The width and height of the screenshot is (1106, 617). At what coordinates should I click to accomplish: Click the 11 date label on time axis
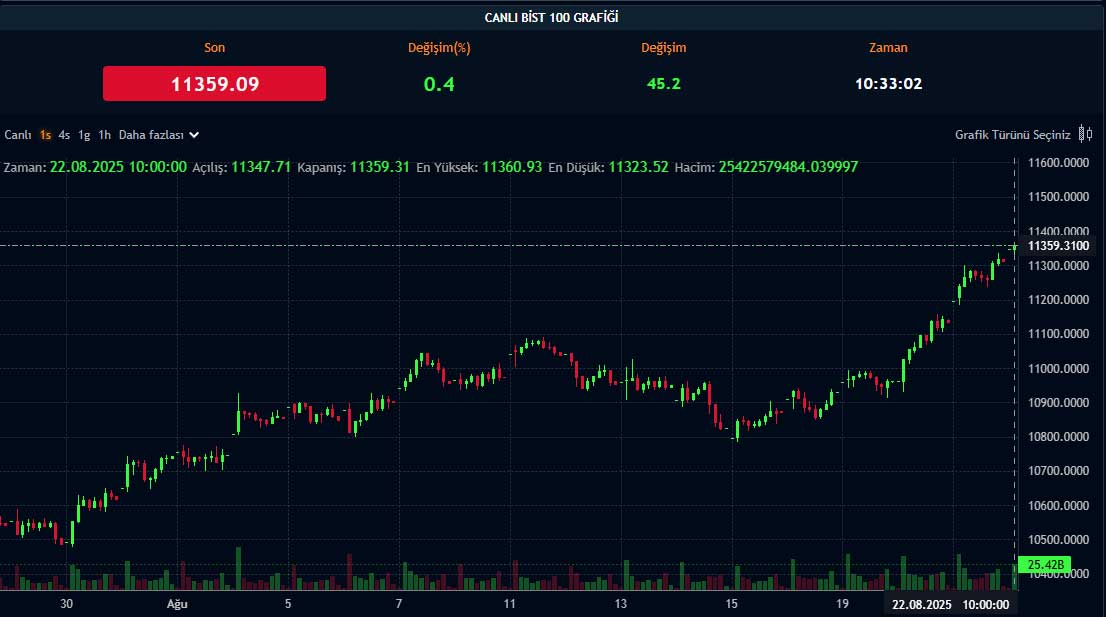pyautogui.click(x=509, y=604)
